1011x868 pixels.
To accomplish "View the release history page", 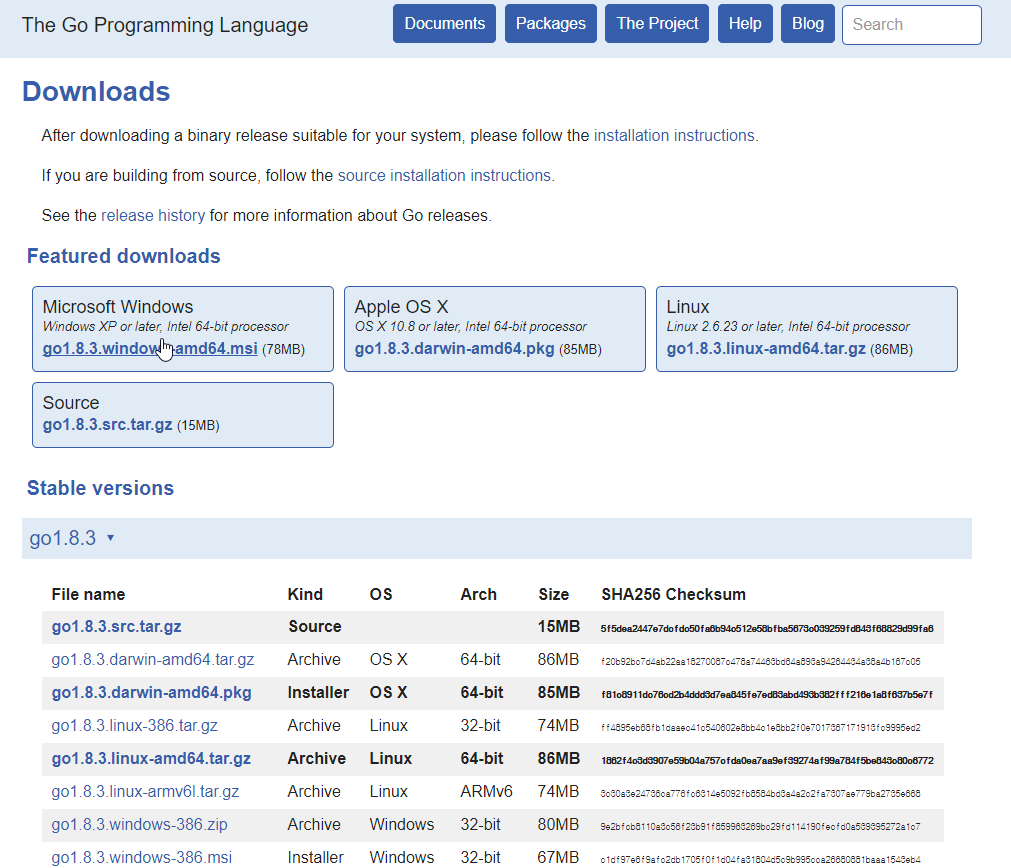I will pos(152,215).
